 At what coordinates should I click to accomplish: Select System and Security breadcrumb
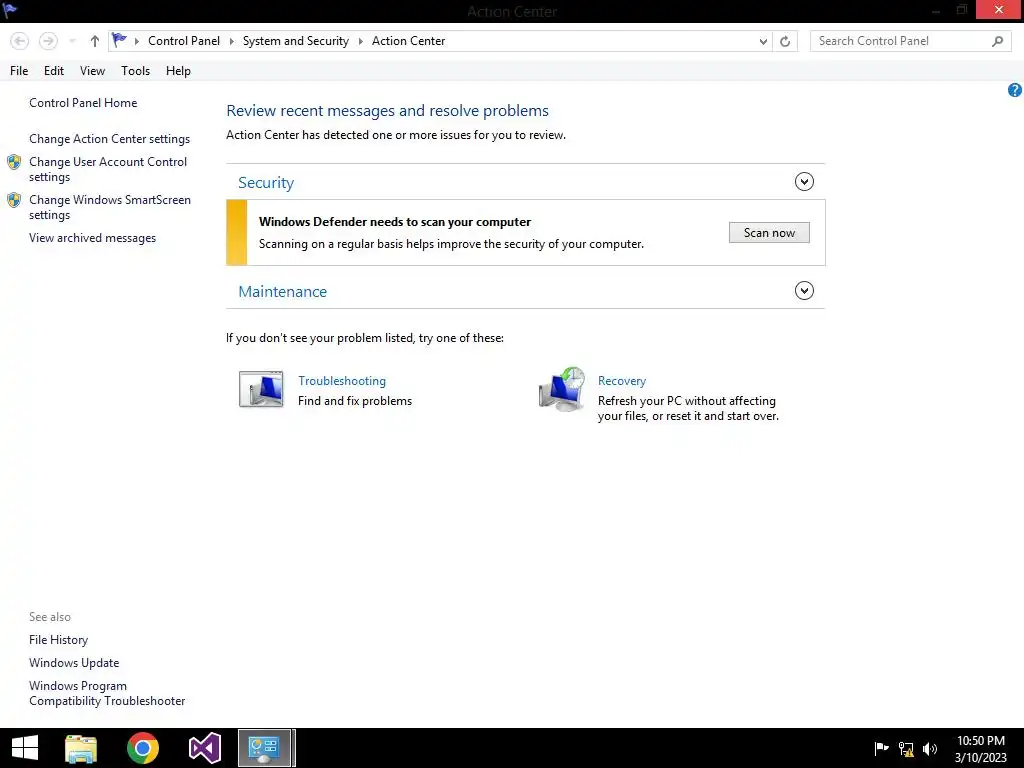(296, 40)
